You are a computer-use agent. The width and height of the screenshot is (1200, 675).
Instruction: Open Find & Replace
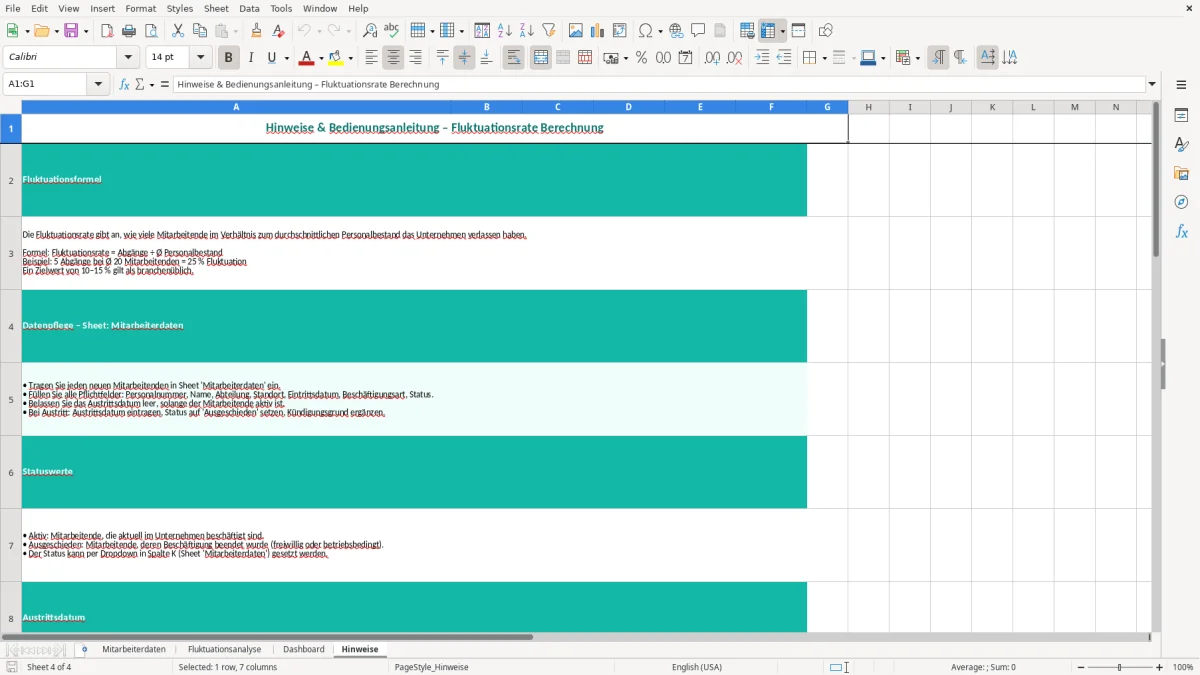click(x=370, y=31)
